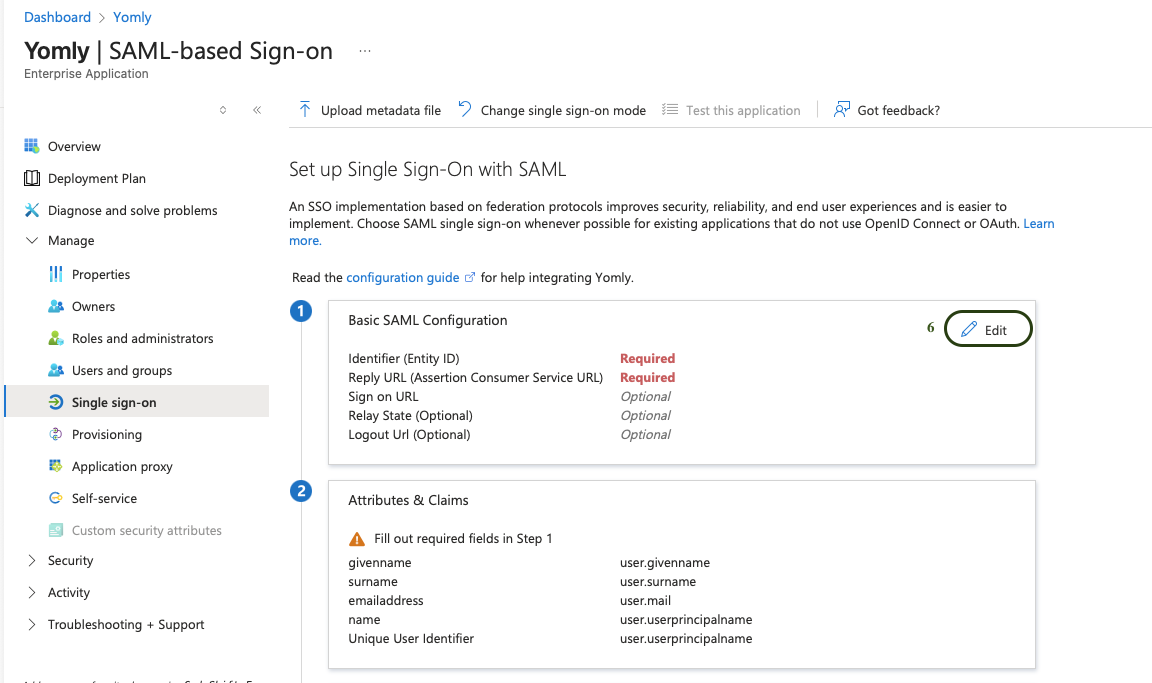The height and width of the screenshot is (683, 1152).
Task: Click Diagnose and solve problems wrench icon
Action: click(31, 210)
